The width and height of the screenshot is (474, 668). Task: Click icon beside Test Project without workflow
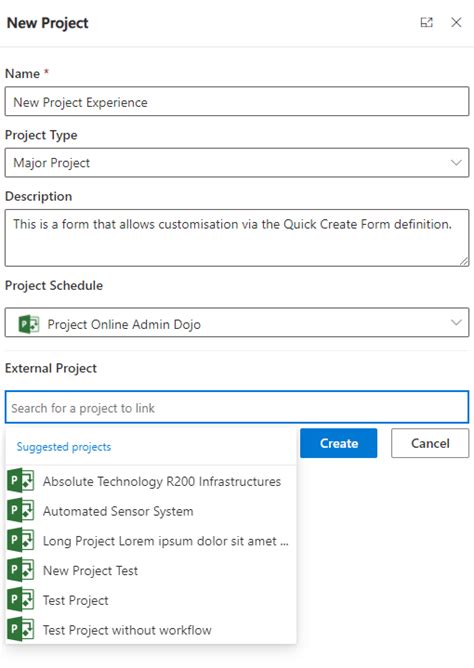tap(20, 630)
